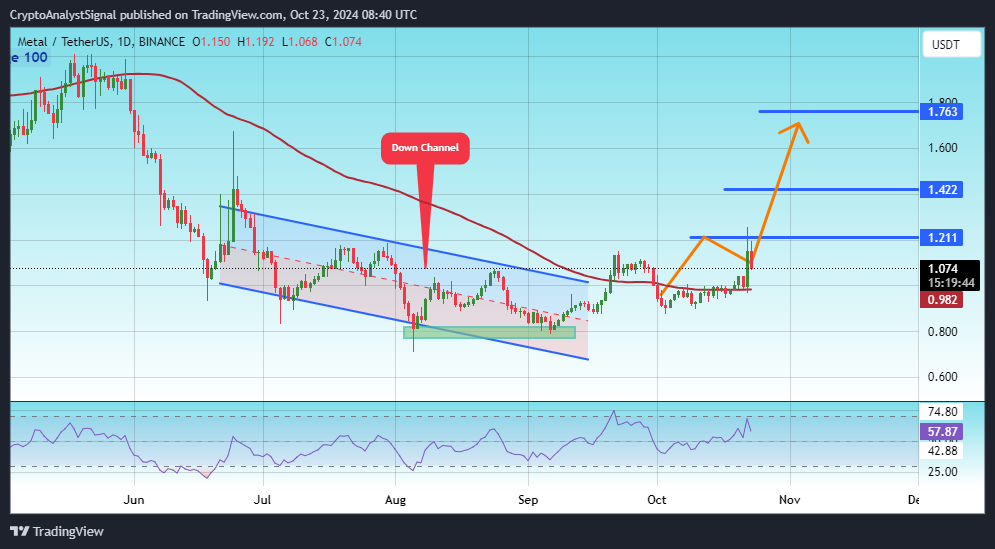Click the 42.88 RSI axis label
Screen dimensions: 995x549
tap(942, 451)
